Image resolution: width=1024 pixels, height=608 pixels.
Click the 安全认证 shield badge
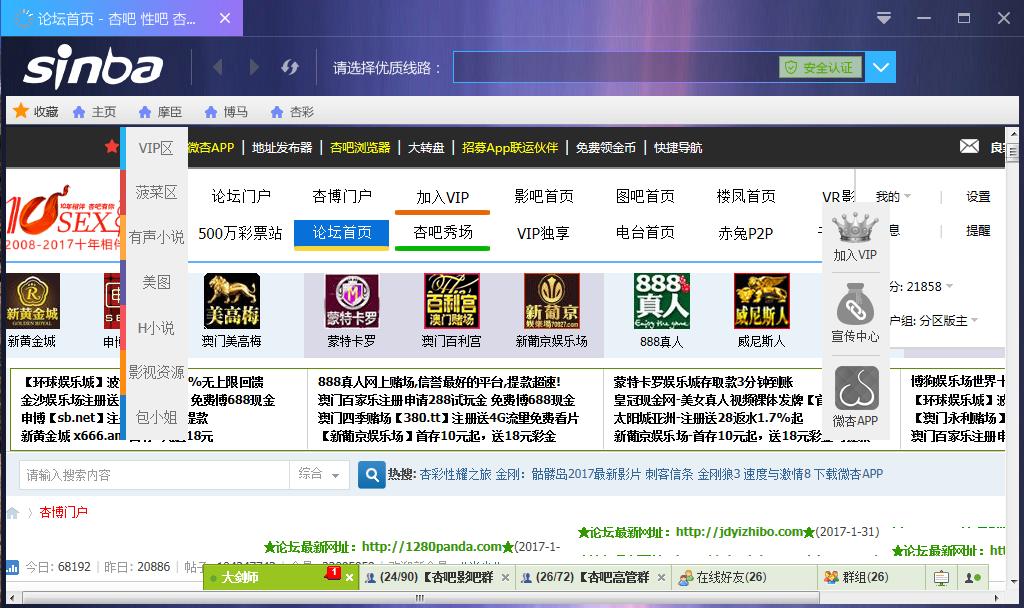click(x=820, y=67)
